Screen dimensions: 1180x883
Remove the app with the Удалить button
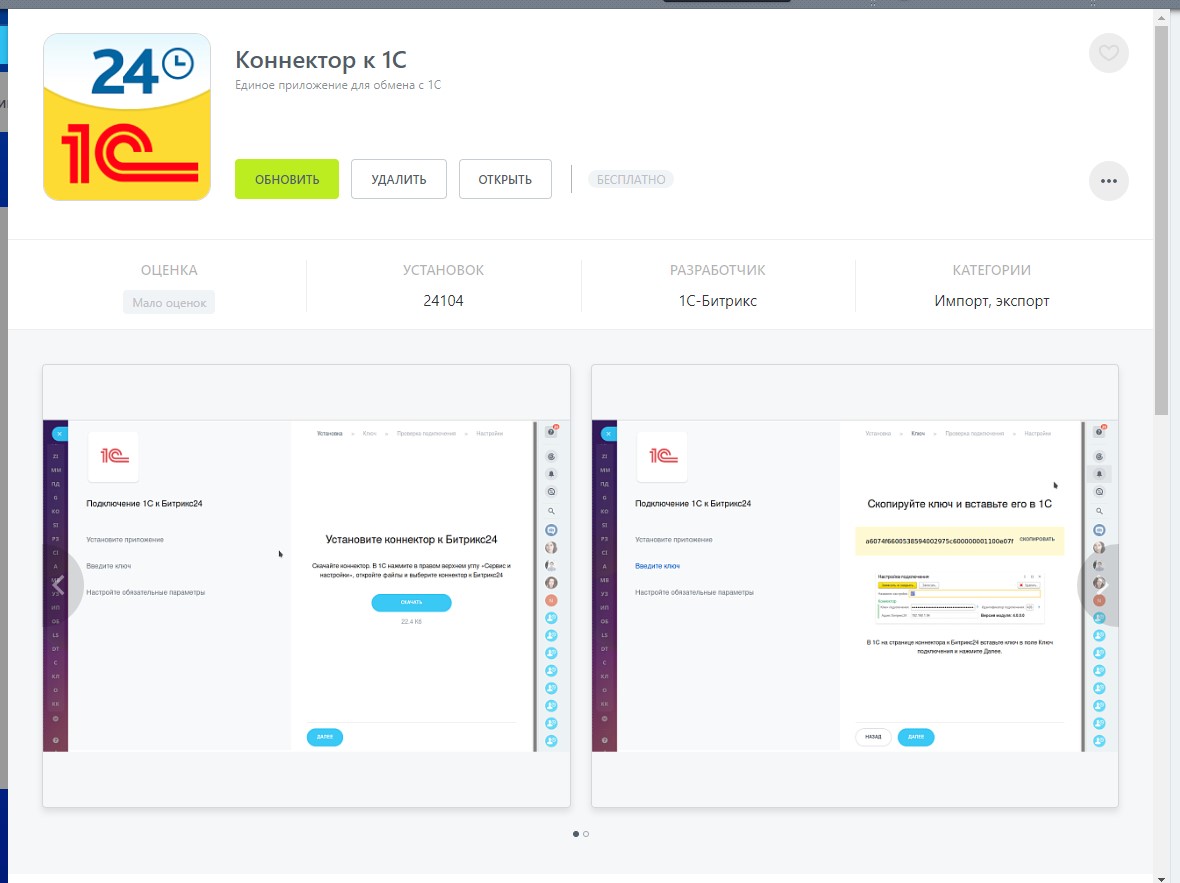[x=399, y=179]
